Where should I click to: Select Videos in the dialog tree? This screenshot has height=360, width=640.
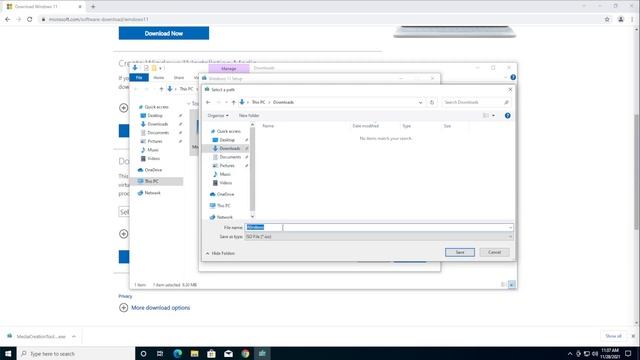222,183
